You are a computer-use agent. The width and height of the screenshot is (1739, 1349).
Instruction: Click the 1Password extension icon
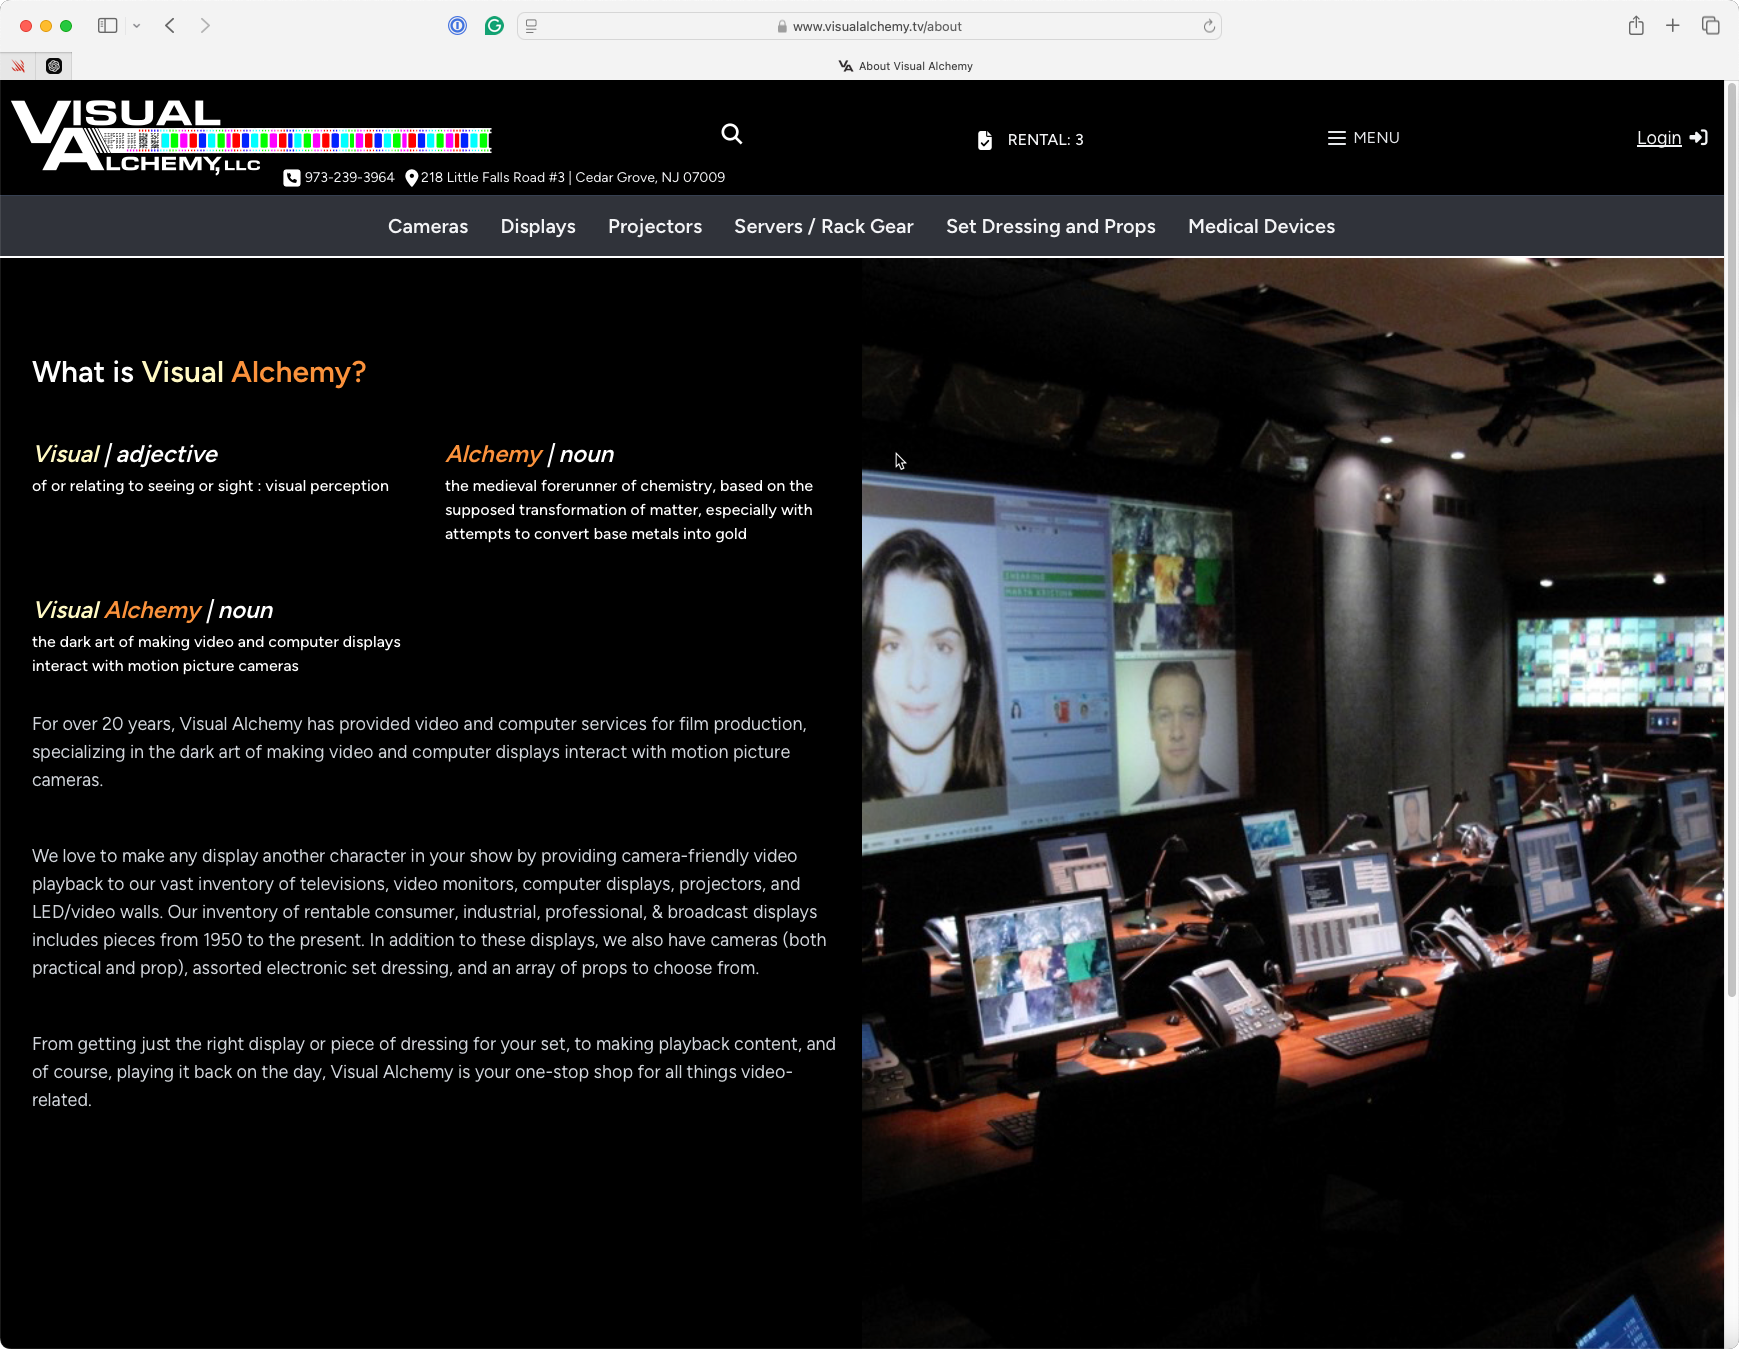(457, 26)
